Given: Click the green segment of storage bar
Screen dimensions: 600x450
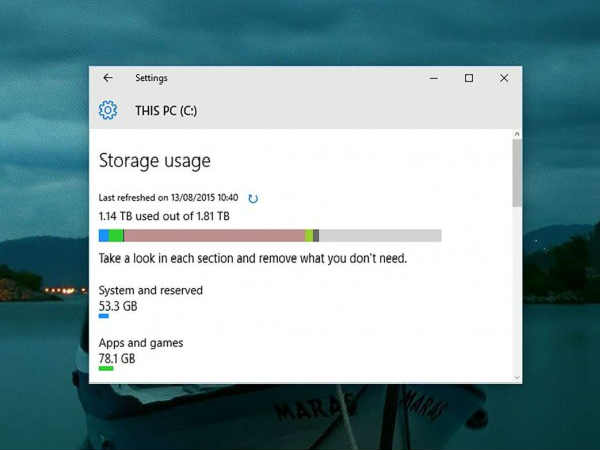Looking at the screenshot, I should (x=116, y=236).
